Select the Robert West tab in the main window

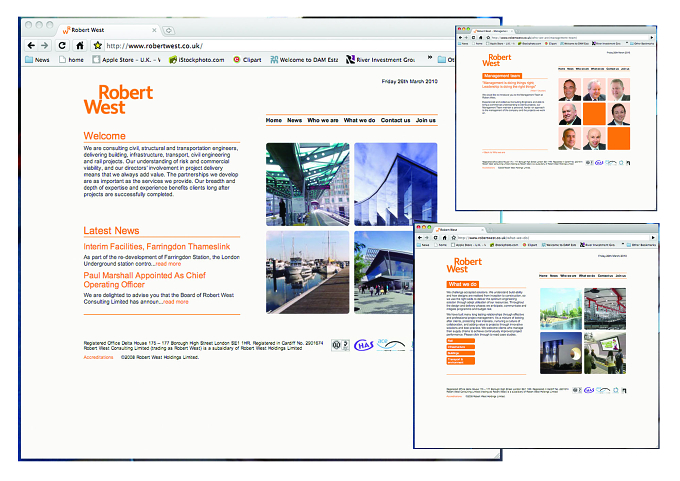tap(106, 30)
